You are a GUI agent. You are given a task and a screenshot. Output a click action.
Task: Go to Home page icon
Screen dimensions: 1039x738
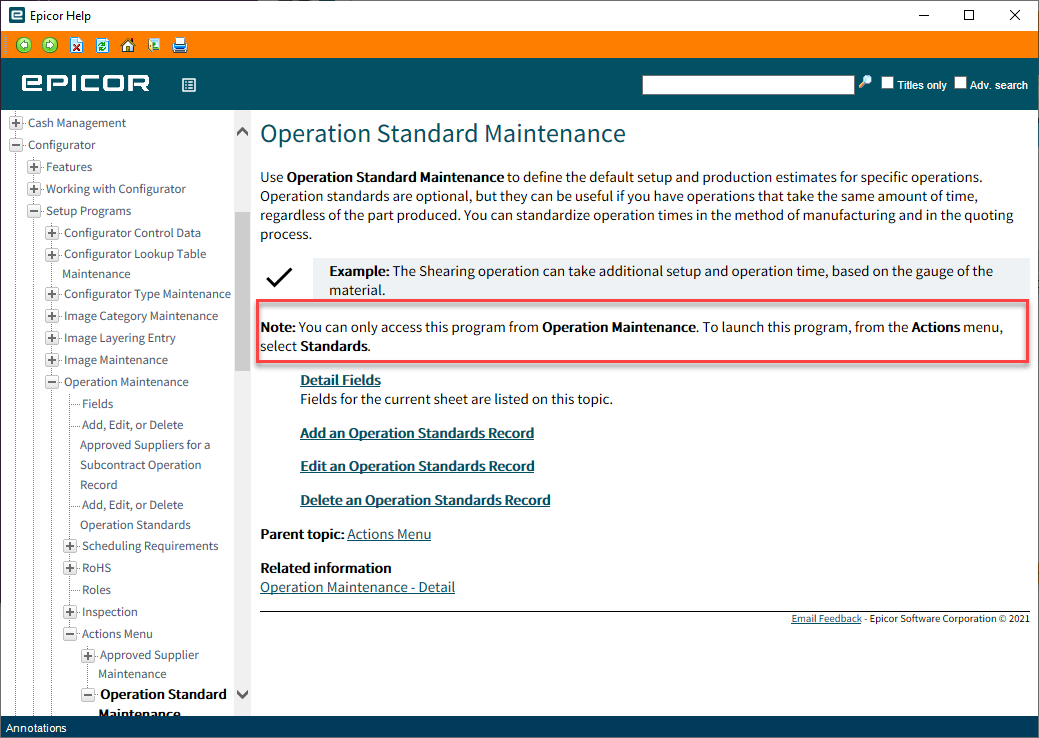point(128,45)
